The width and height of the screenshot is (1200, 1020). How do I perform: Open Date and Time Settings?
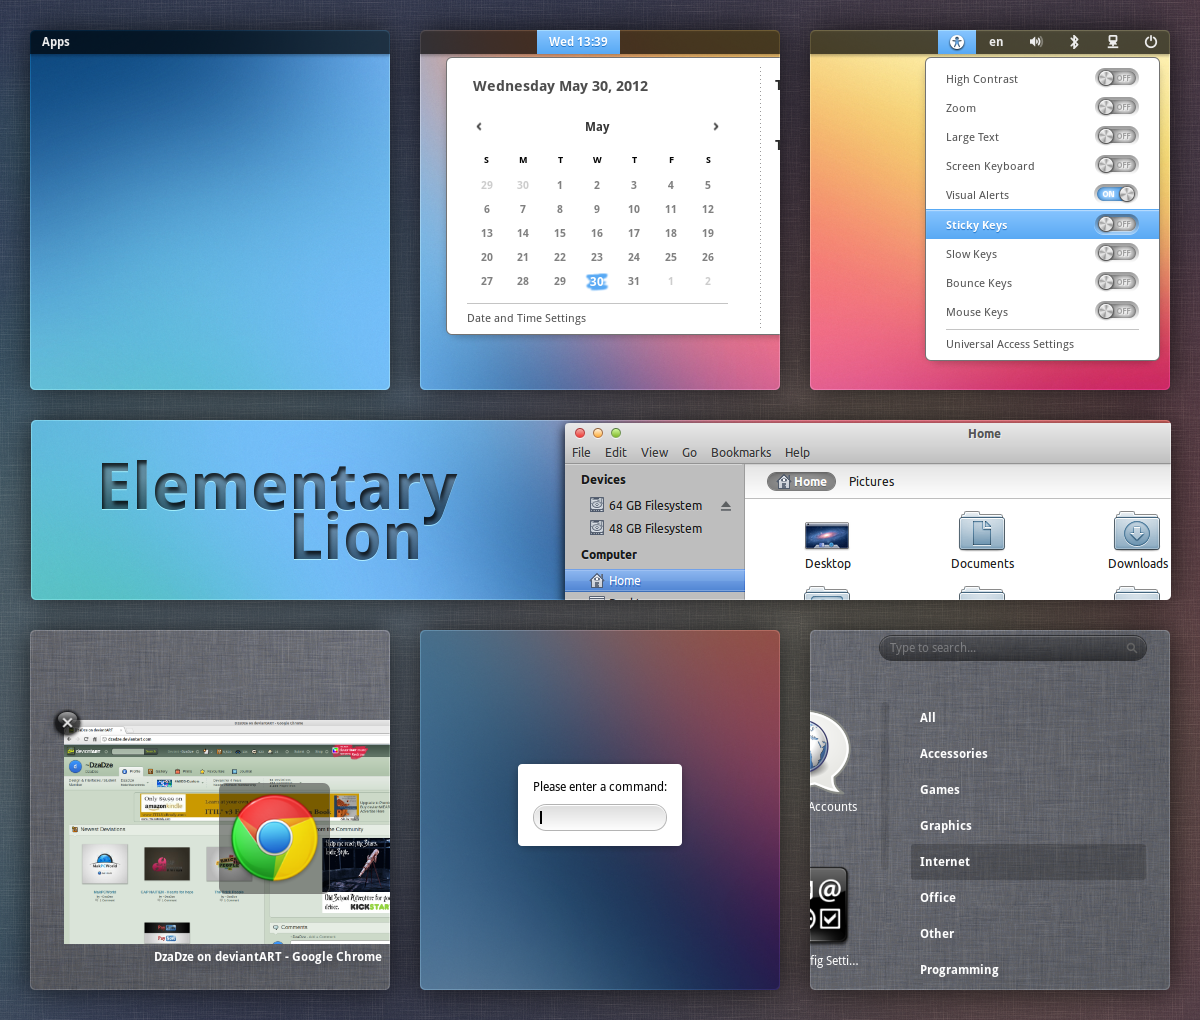527,318
